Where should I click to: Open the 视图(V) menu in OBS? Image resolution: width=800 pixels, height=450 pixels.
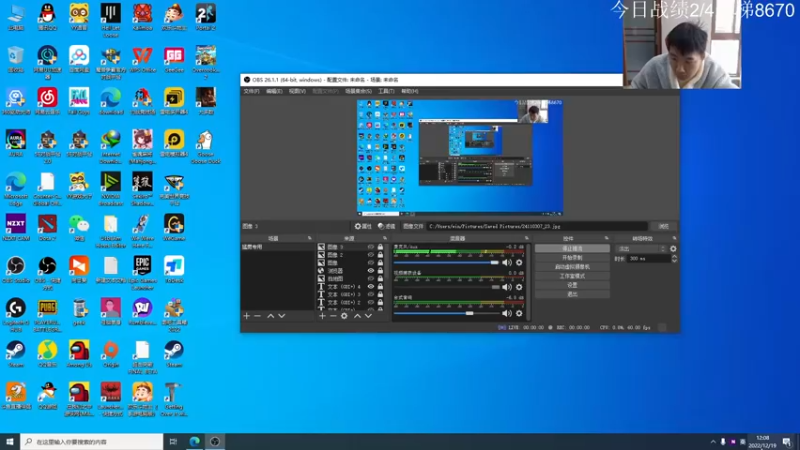coord(297,91)
